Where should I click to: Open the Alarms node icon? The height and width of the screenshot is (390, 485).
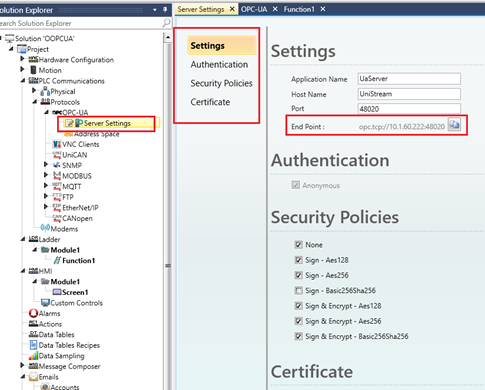pos(33,313)
